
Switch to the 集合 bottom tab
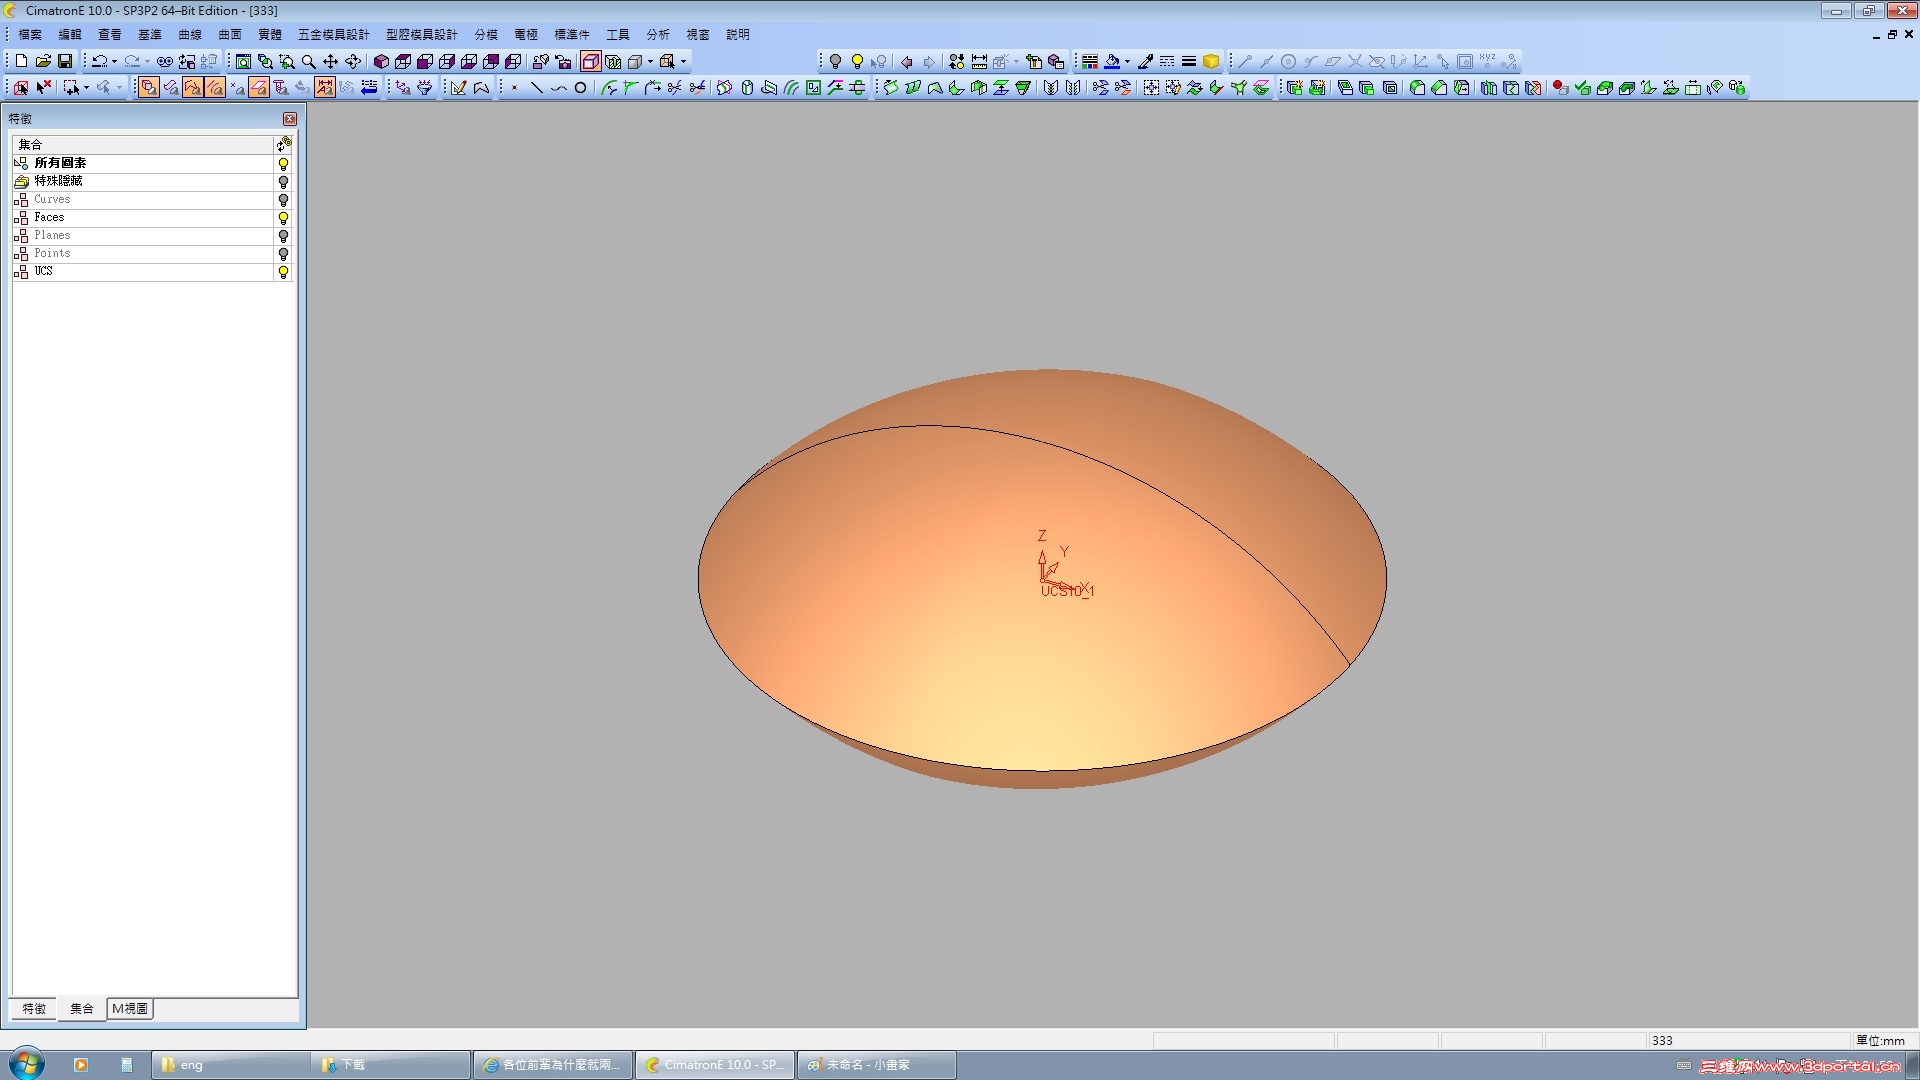click(x=82, y=1008)
